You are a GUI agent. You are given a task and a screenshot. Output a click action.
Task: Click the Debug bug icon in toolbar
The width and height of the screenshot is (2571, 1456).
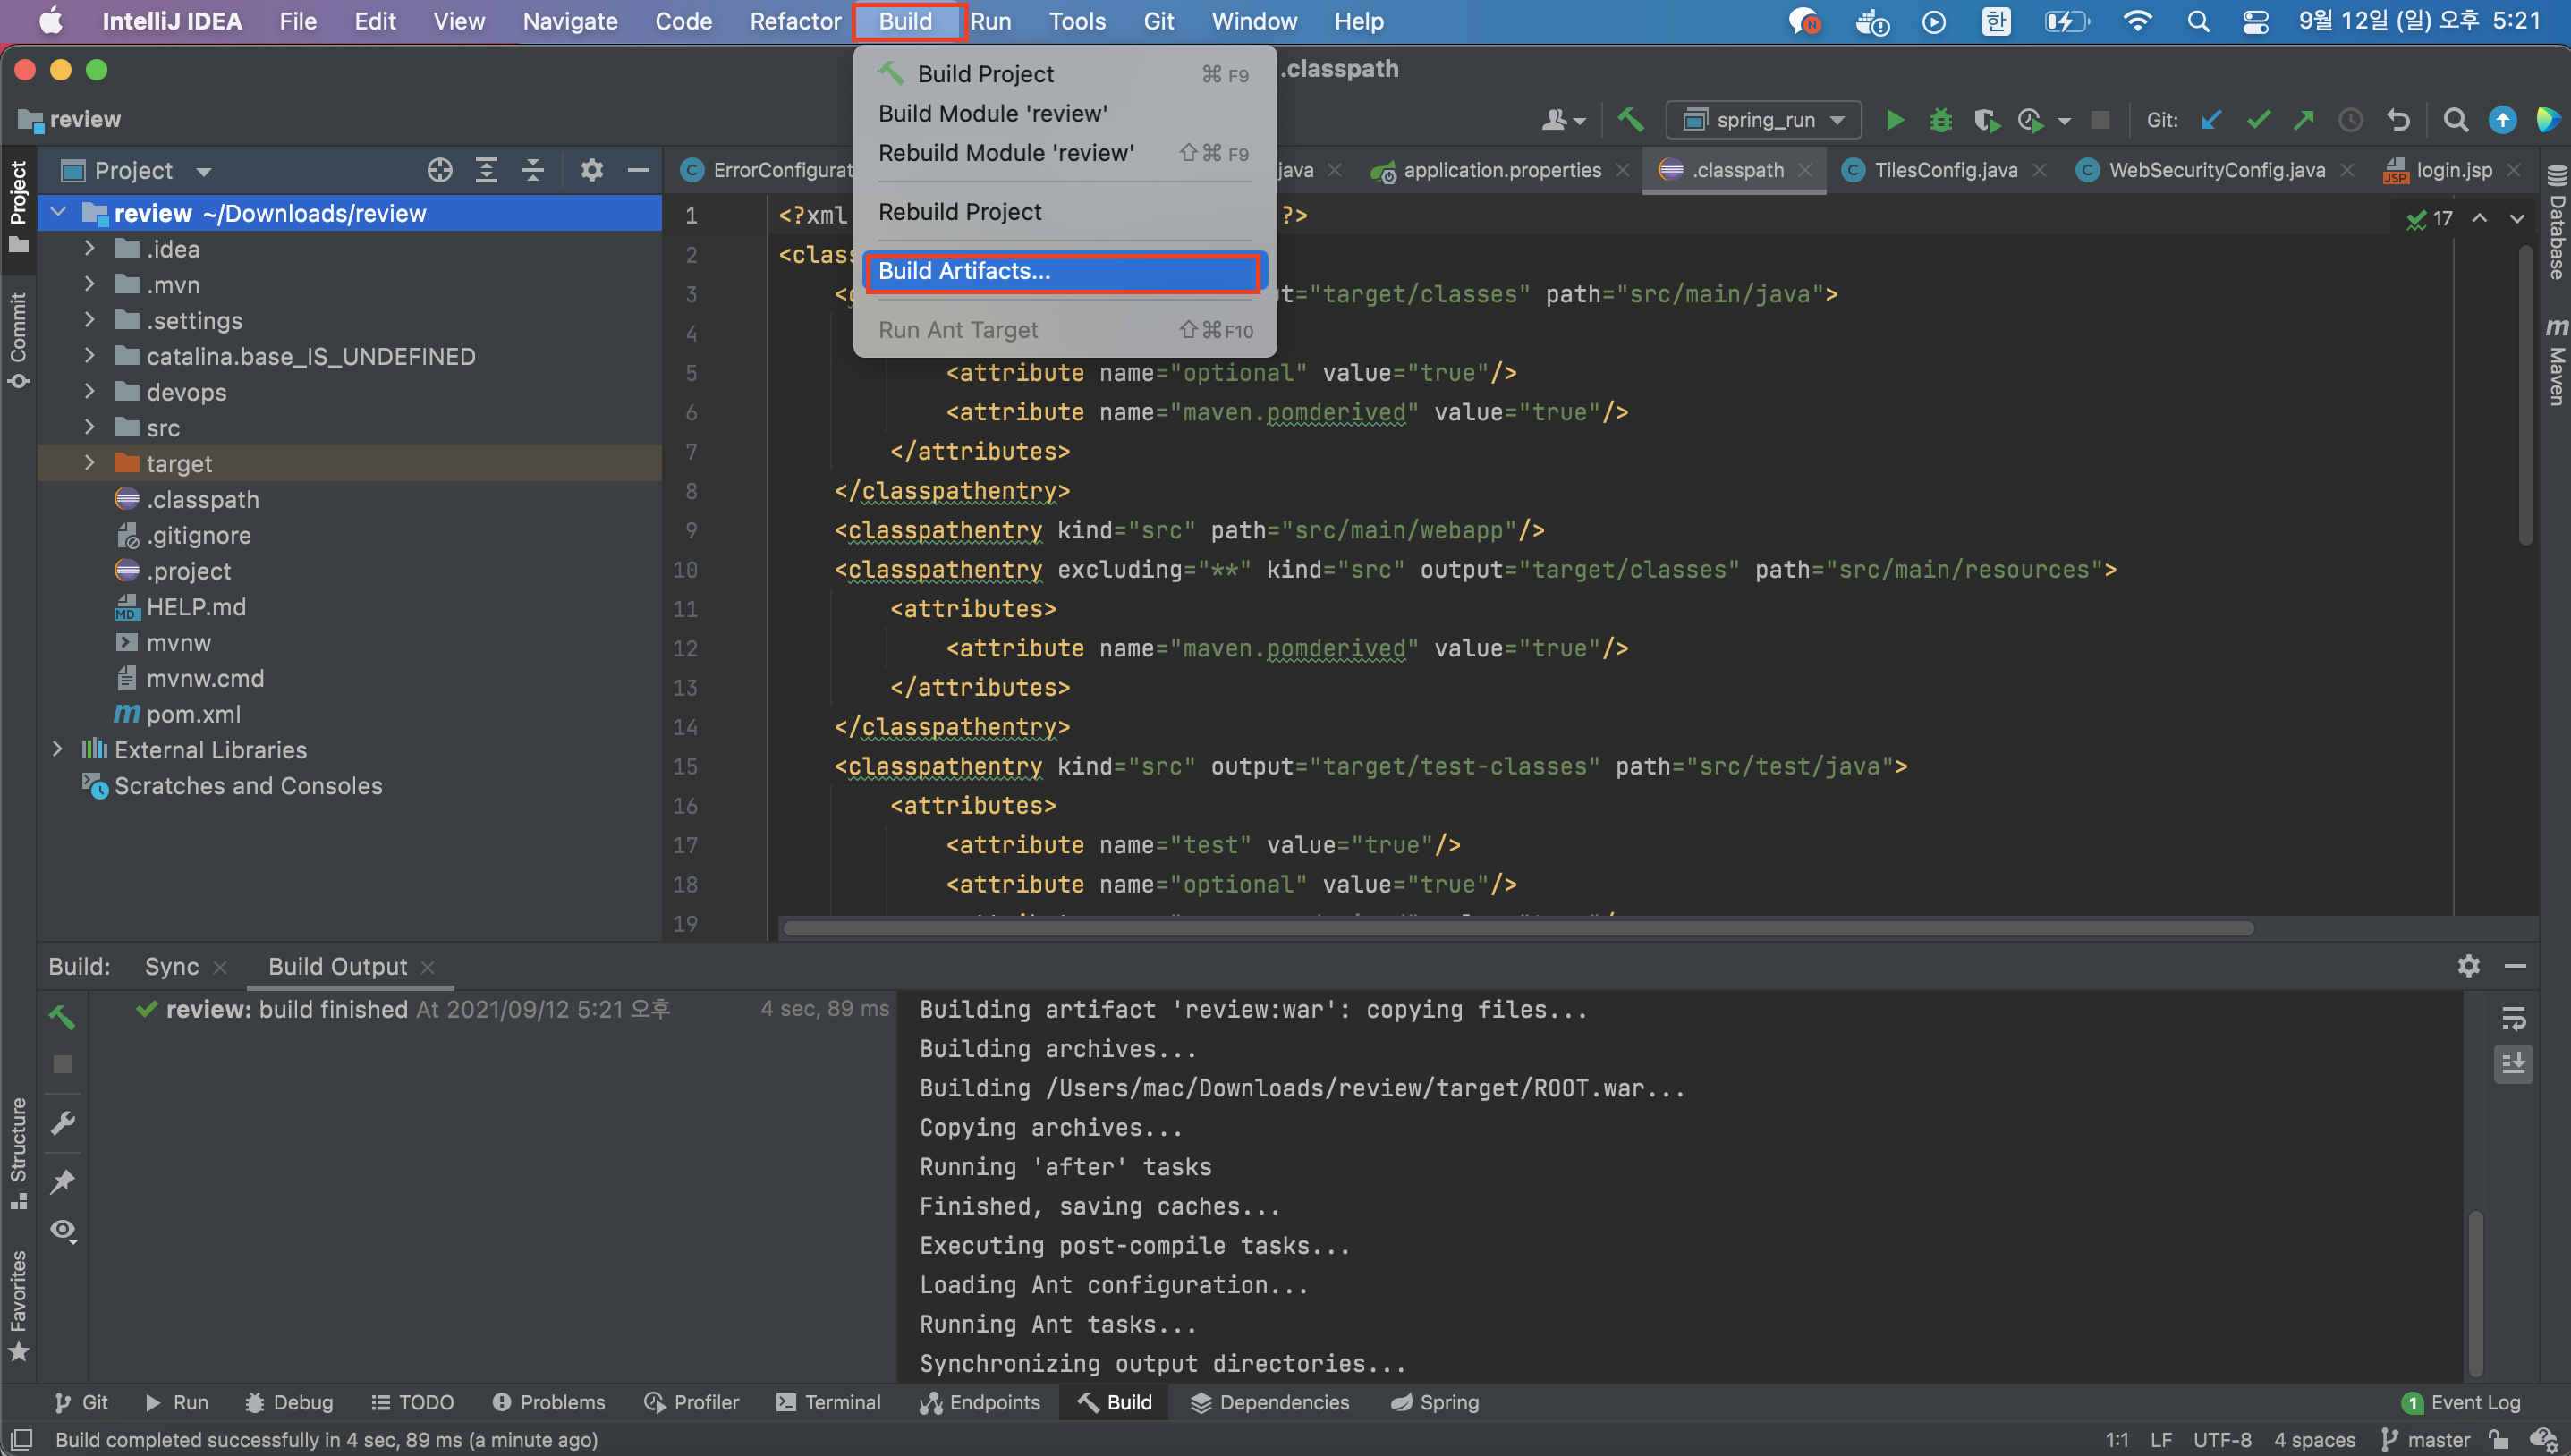point(1940,120)
